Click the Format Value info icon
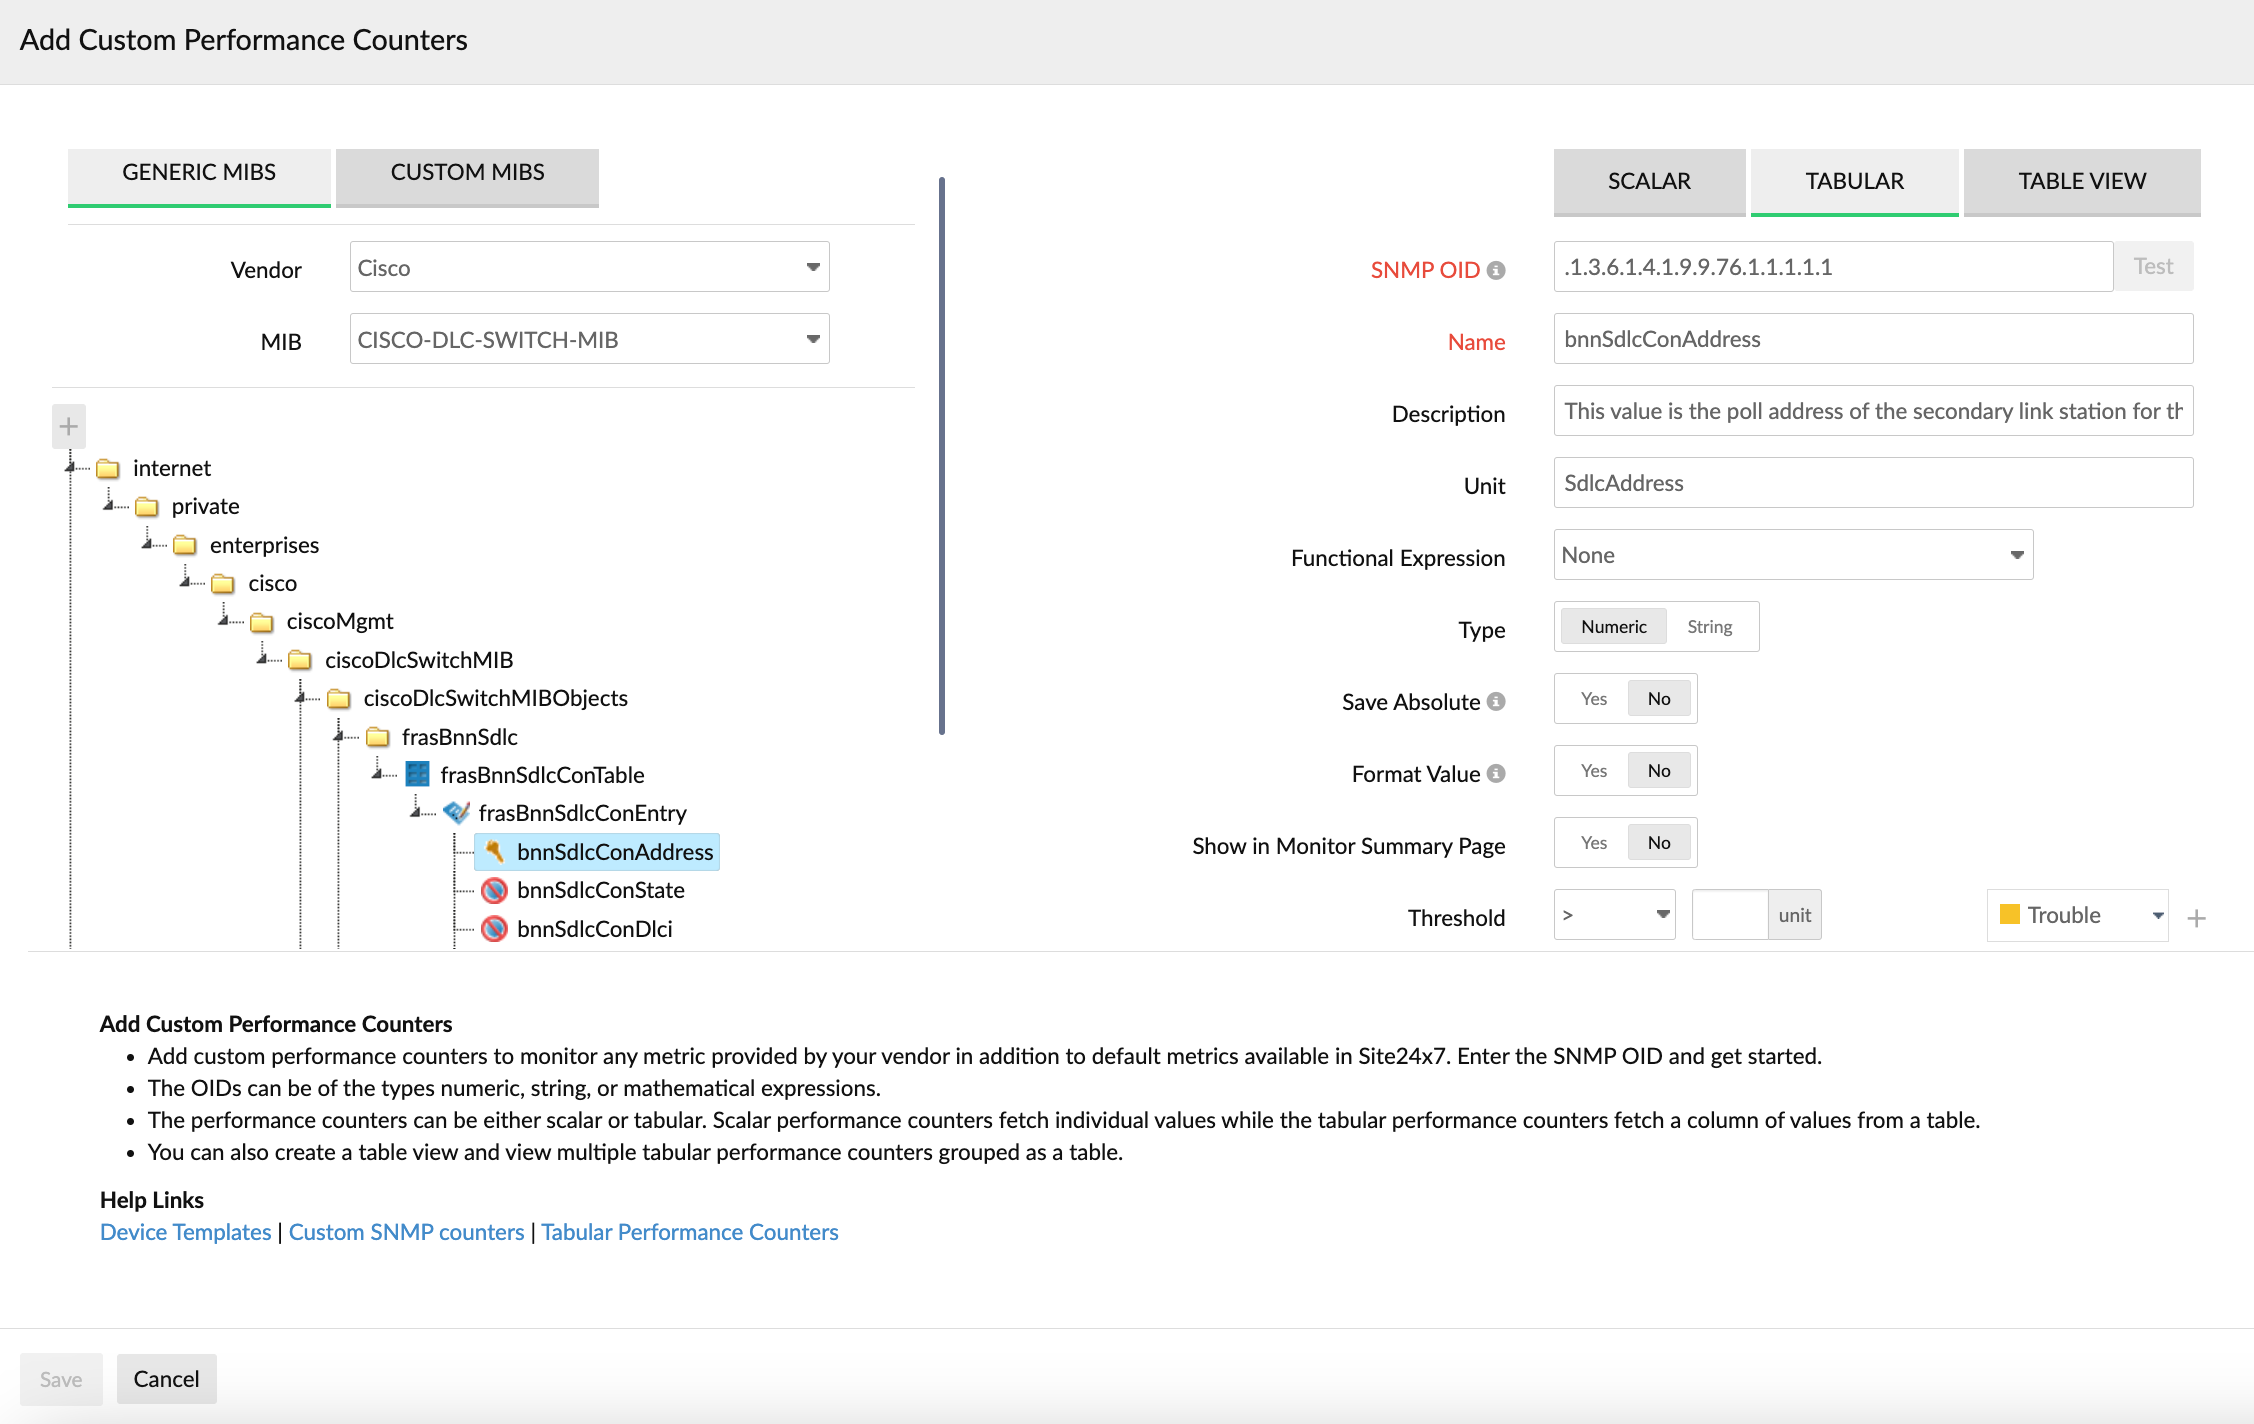Screen dimensions: 2254x1424 click(1496, 774)
